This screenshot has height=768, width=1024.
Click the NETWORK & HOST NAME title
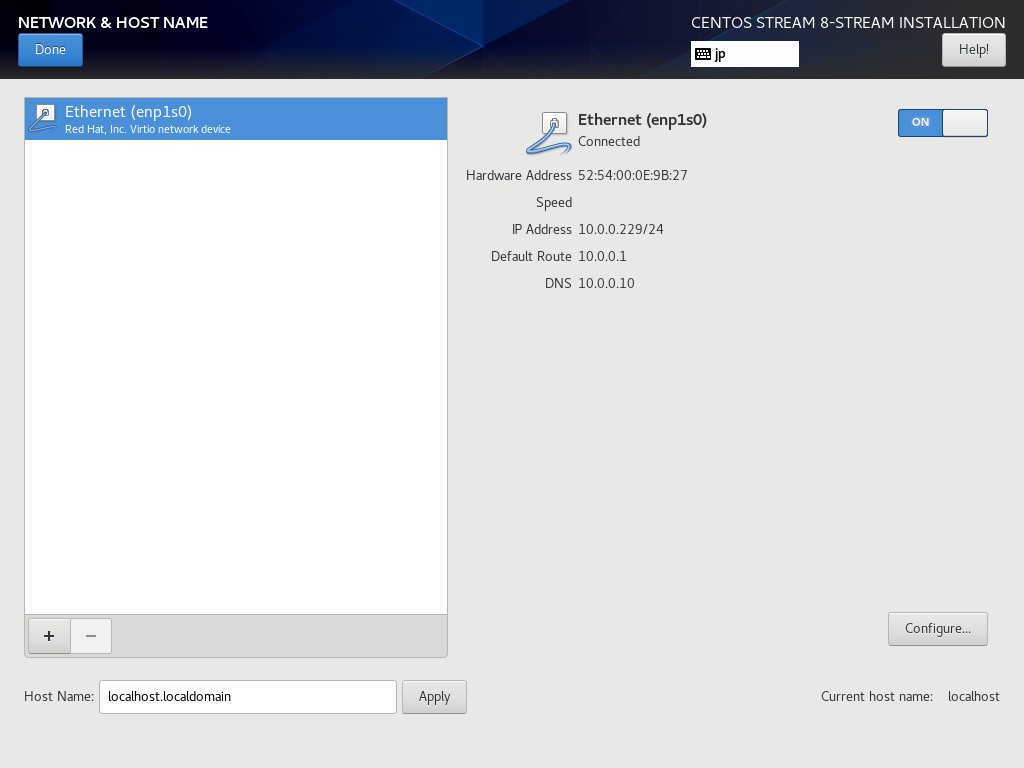113,22
